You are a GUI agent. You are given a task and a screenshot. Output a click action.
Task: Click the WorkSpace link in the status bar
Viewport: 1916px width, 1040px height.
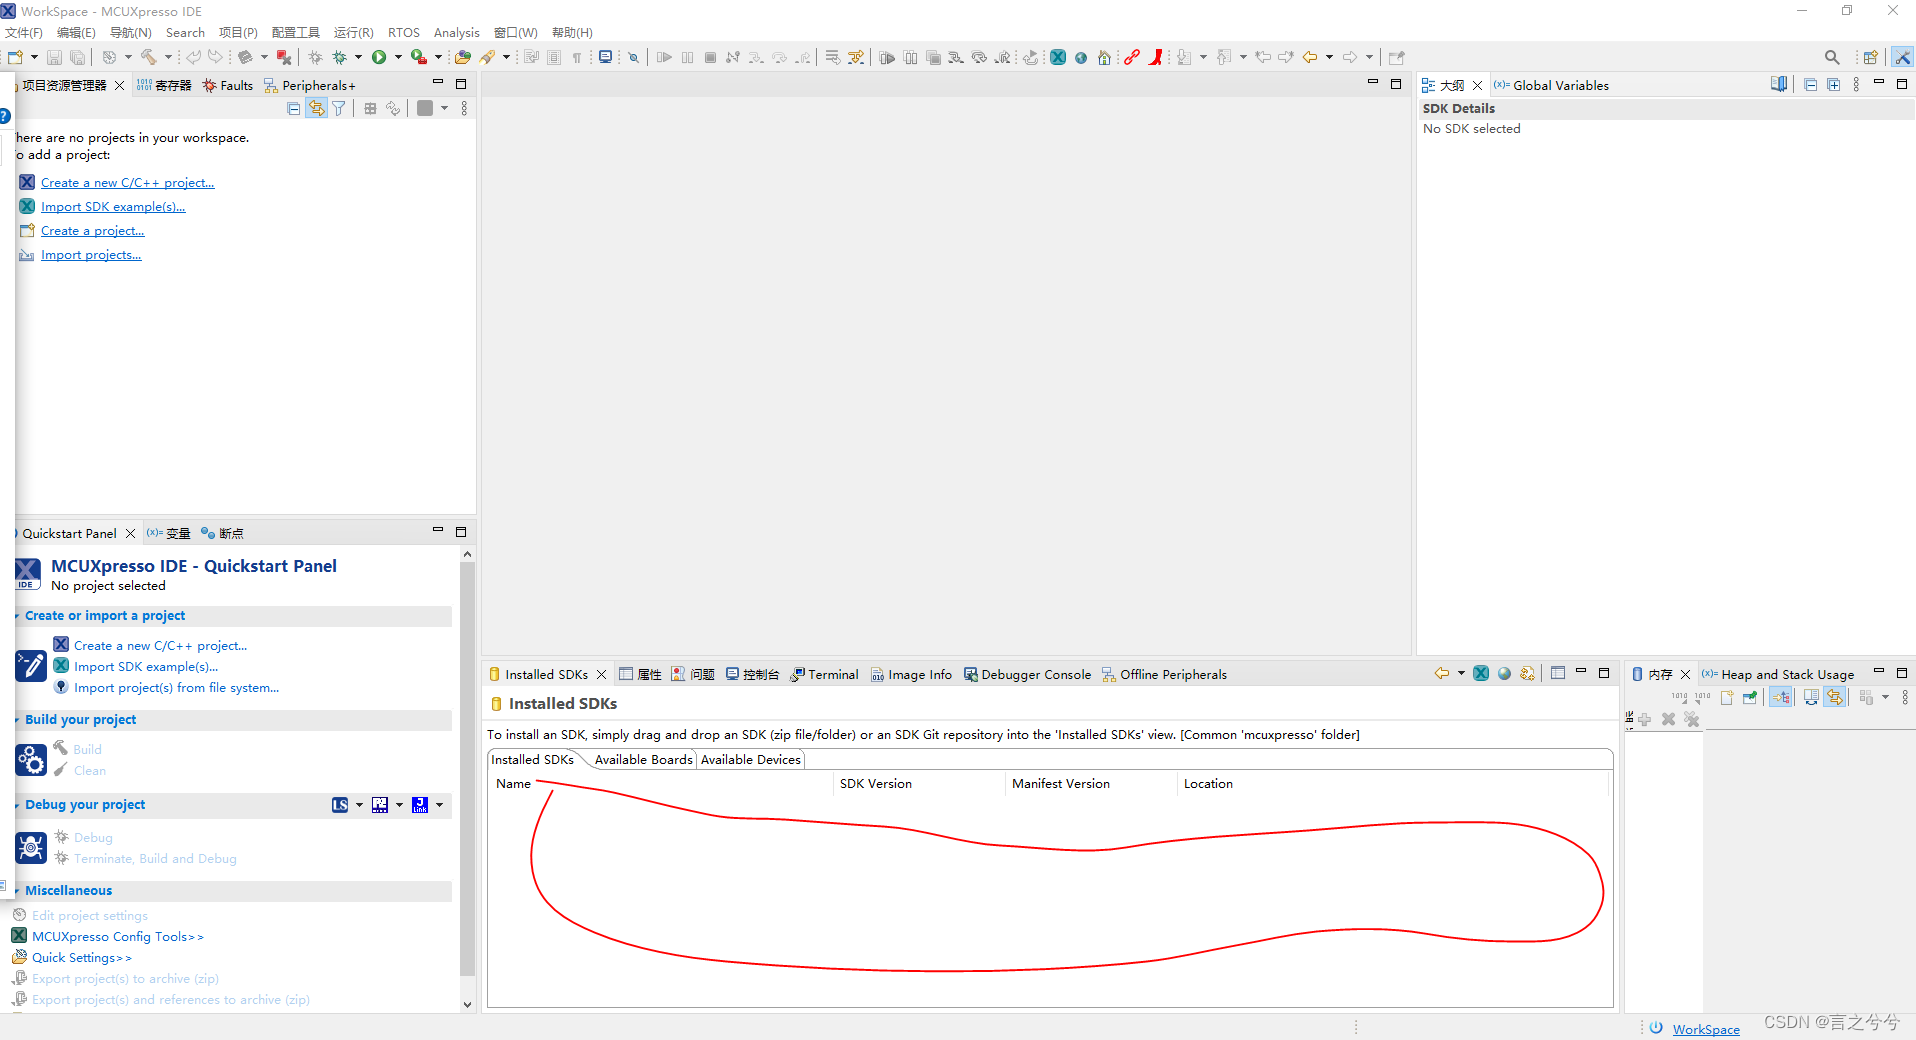pyautogui.click(x=1706, y=1029)
